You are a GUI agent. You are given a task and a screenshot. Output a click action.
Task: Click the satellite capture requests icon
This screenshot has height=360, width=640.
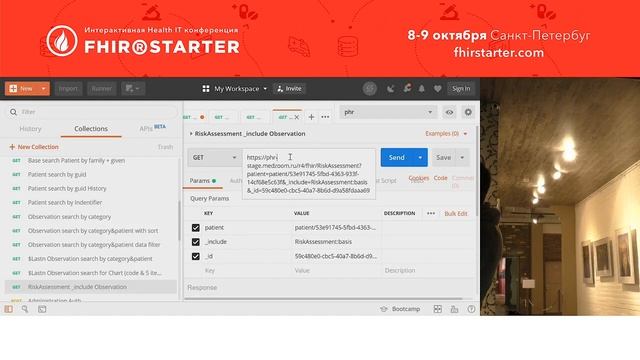click(x=391, y=89)
